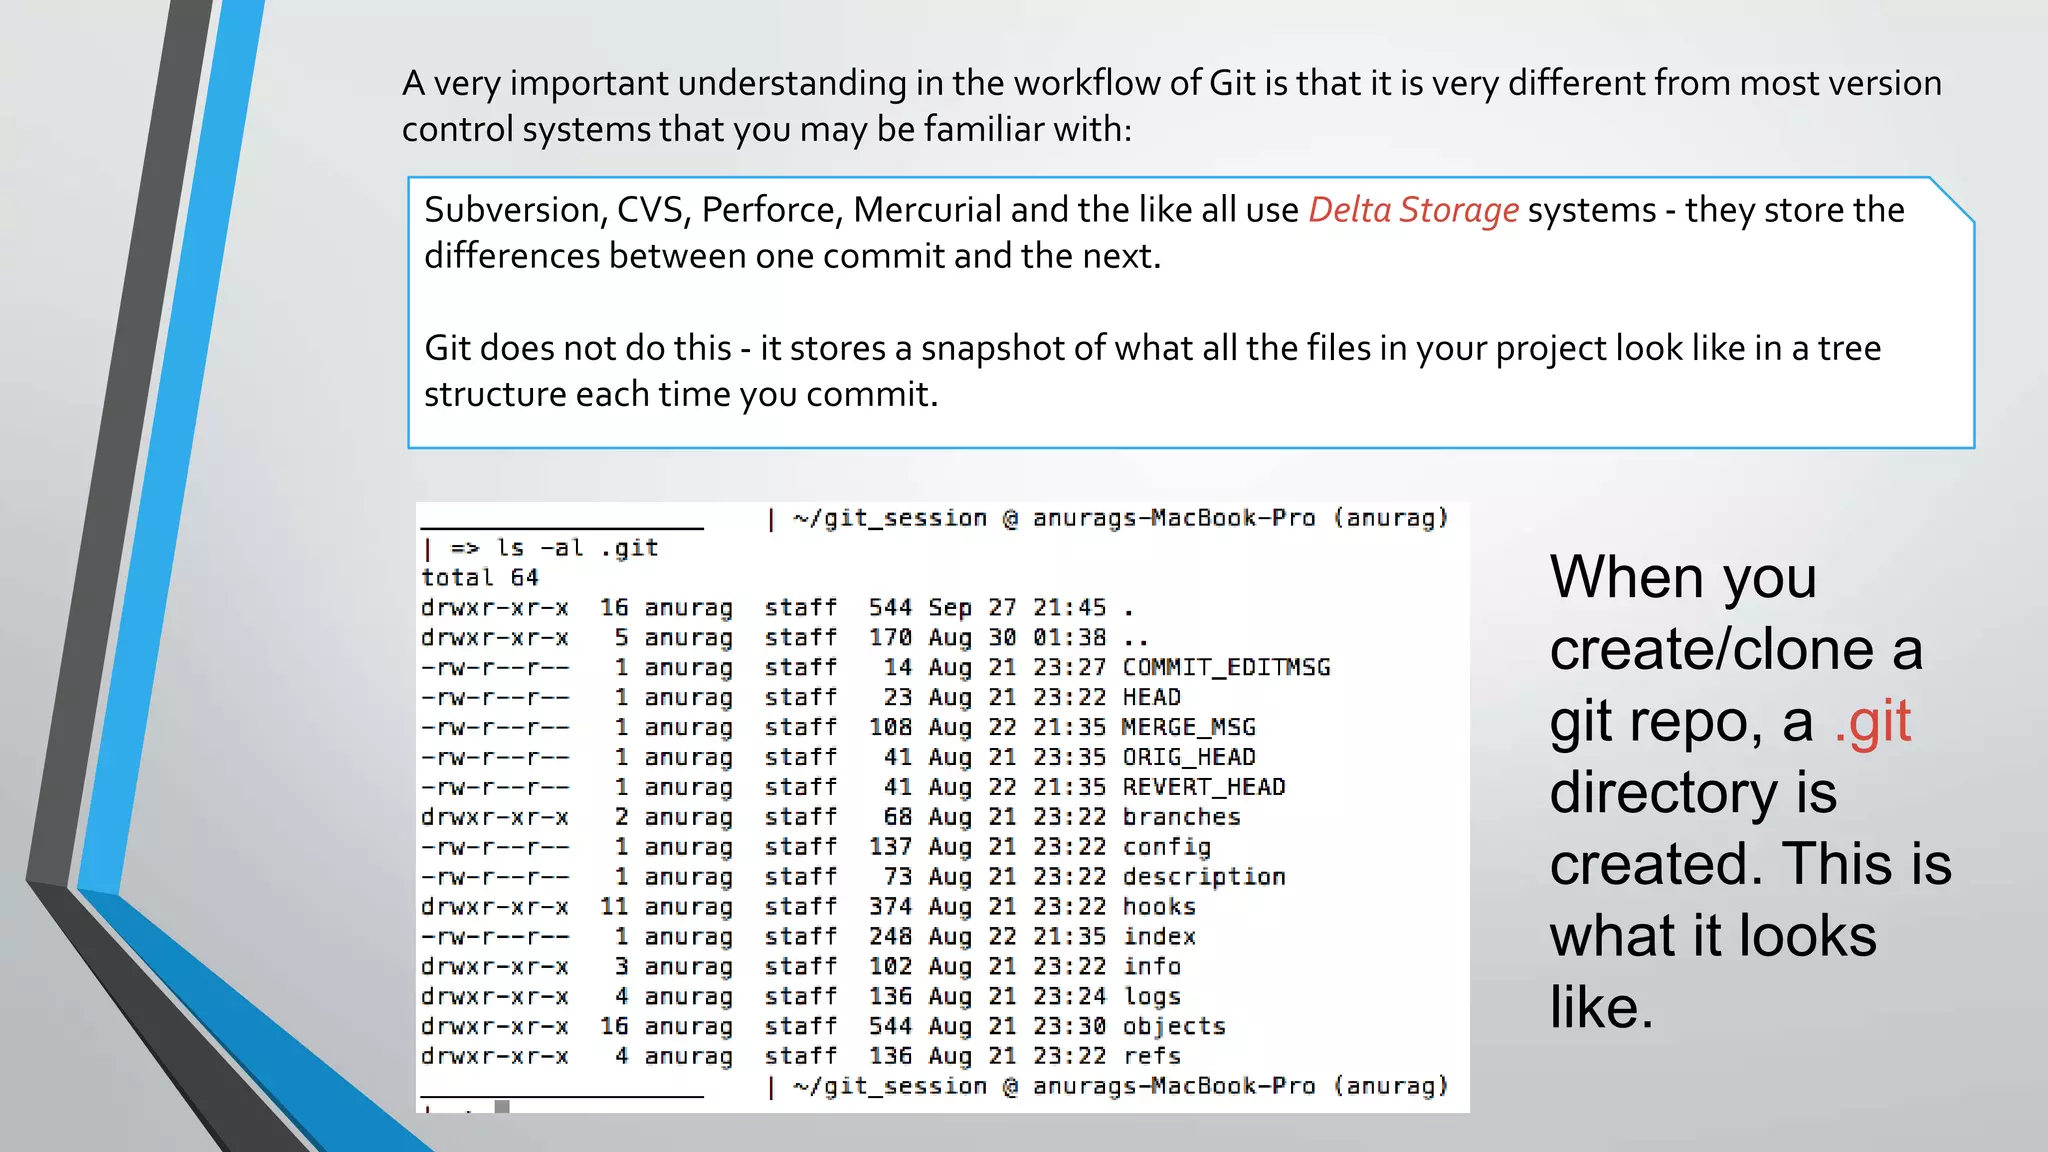
Task: Click the top '~/git_session' prompt text
Action: coord(890,518)
